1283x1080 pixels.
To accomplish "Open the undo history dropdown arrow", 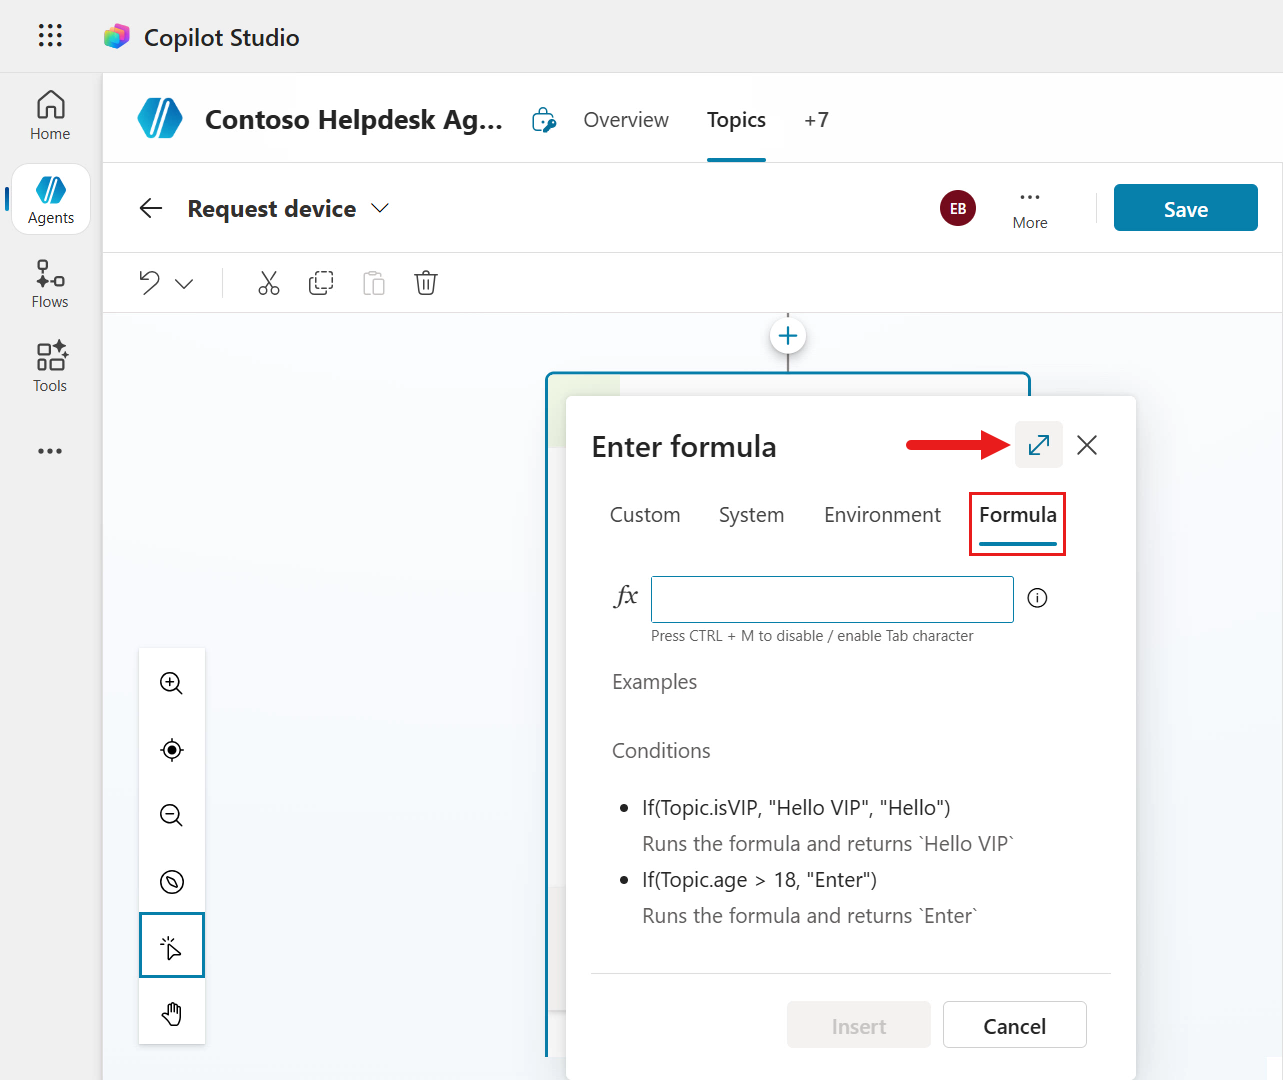I will coord(184,284).
